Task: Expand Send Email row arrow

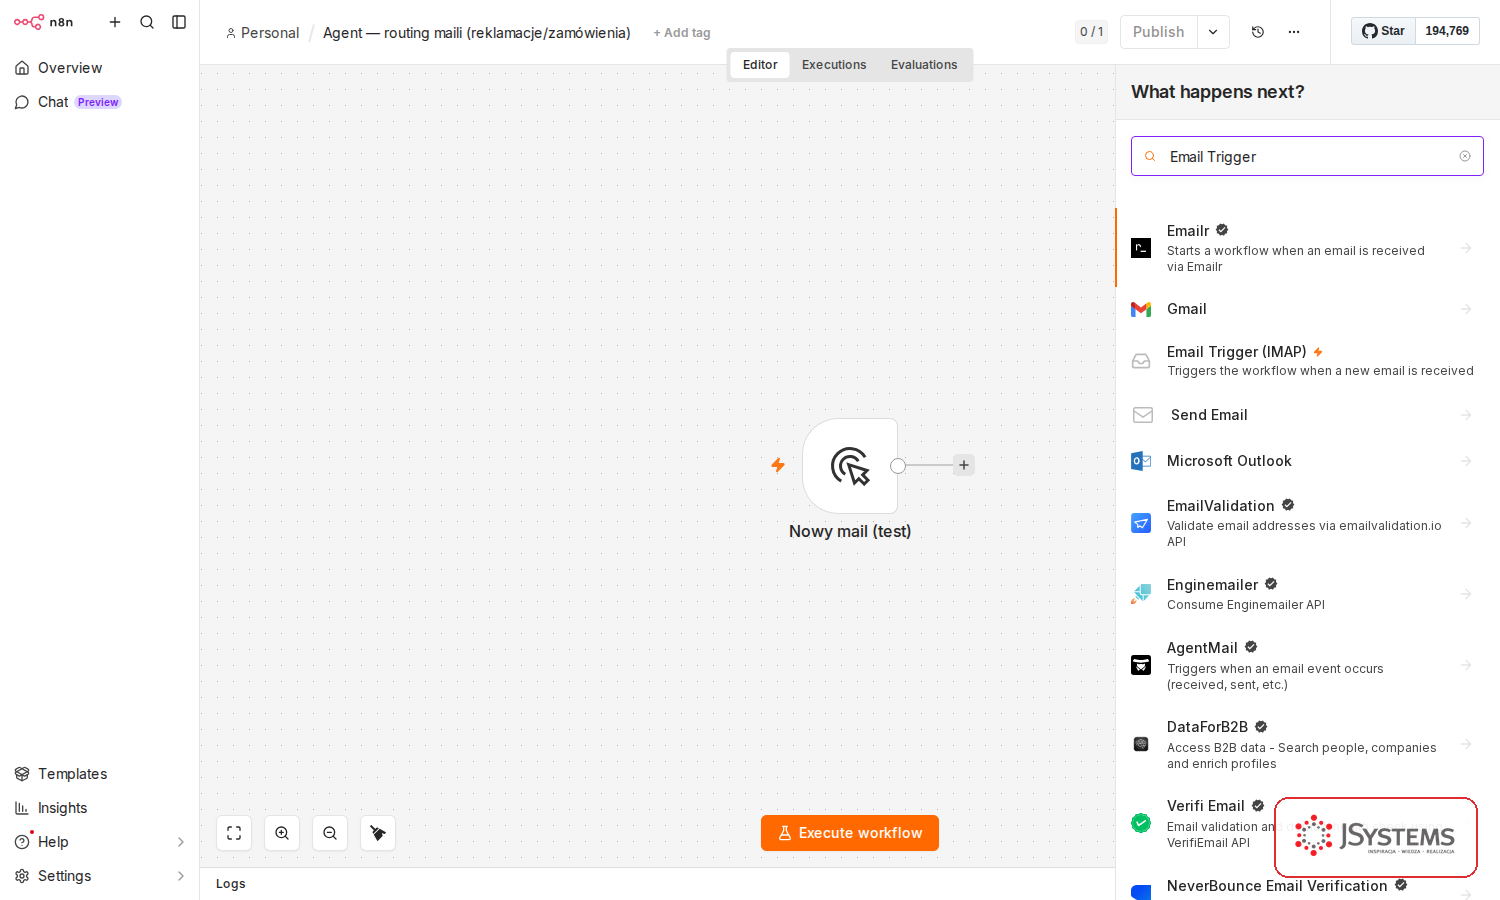Action: (x=1466, y=415)
